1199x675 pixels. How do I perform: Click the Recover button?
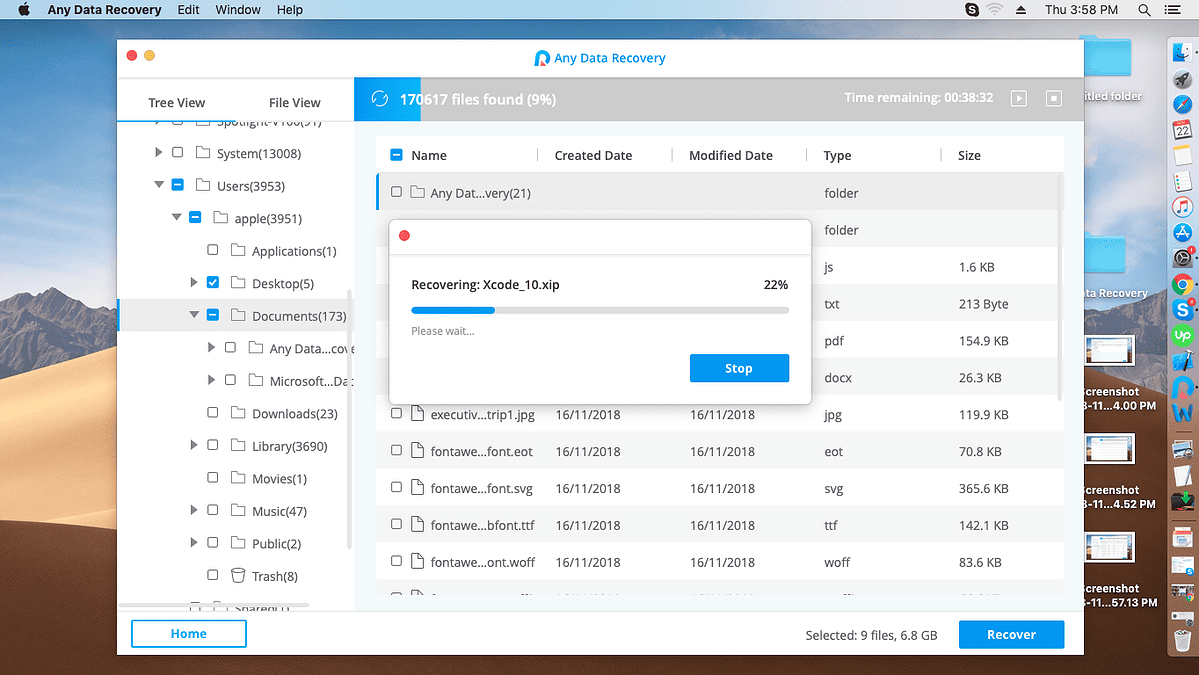(x=1012, y=634)
